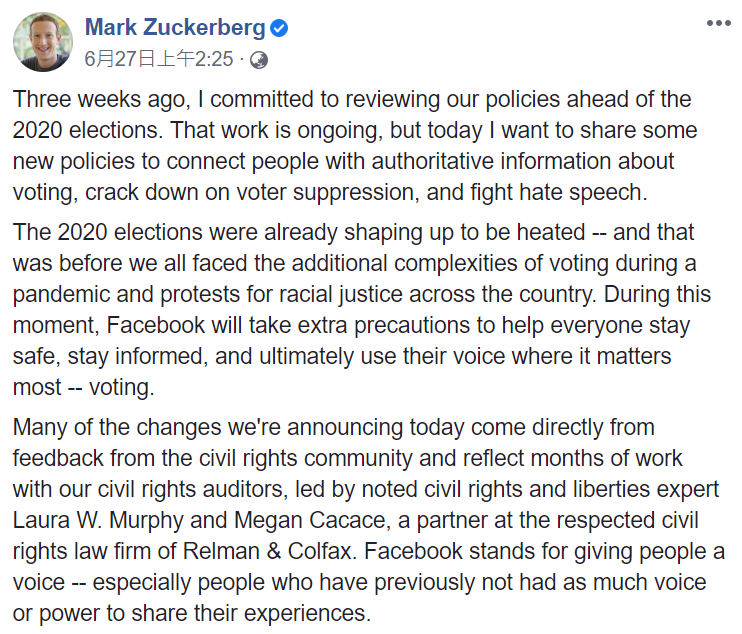
Task: Open the Mark Zuckerberg profile name link
Action: pyautogui.click(x=175, y=27)
